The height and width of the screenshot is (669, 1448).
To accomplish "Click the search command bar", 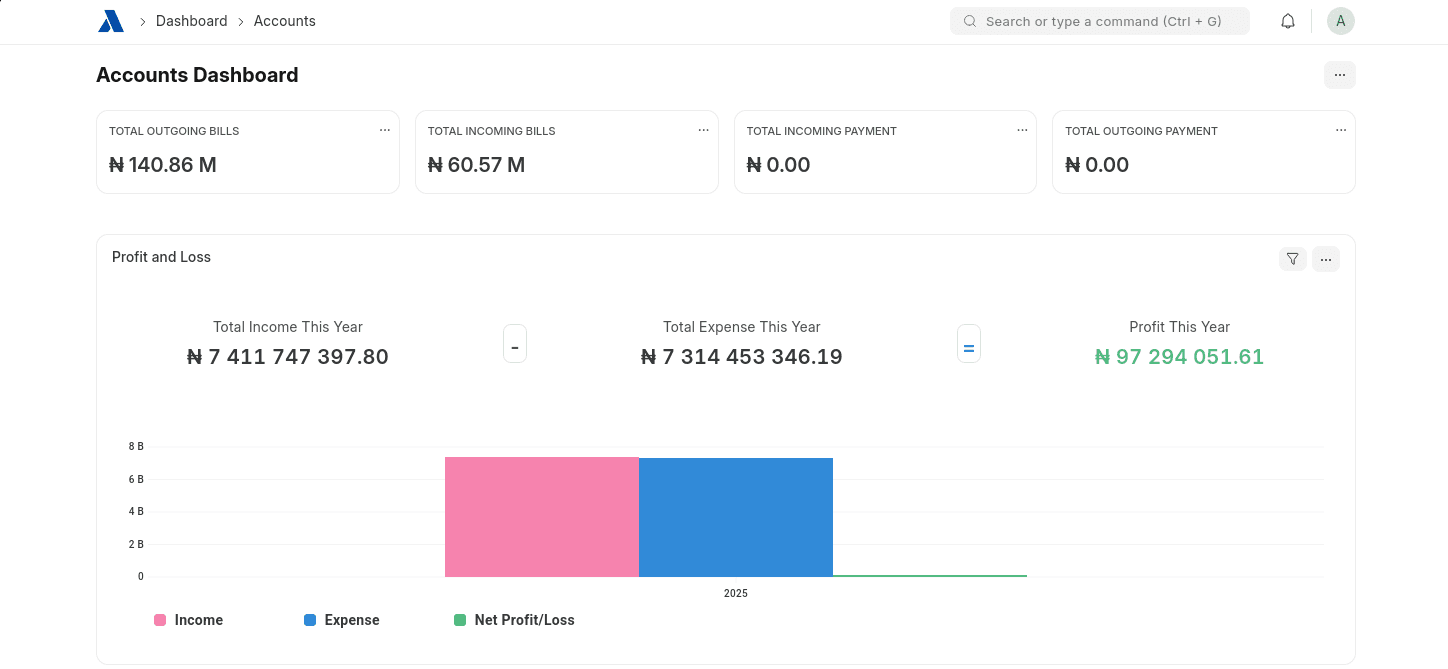I will click(x=1100, y=20).
